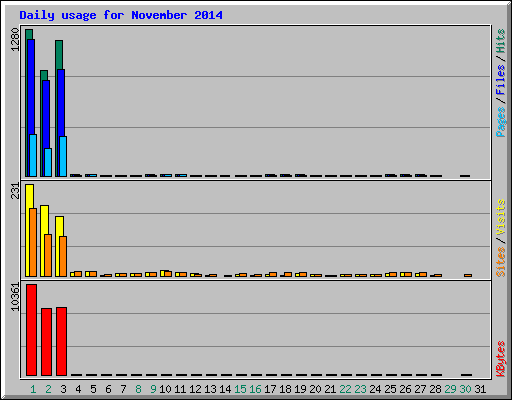Click the 'Pages' legend label

(500, 122)
